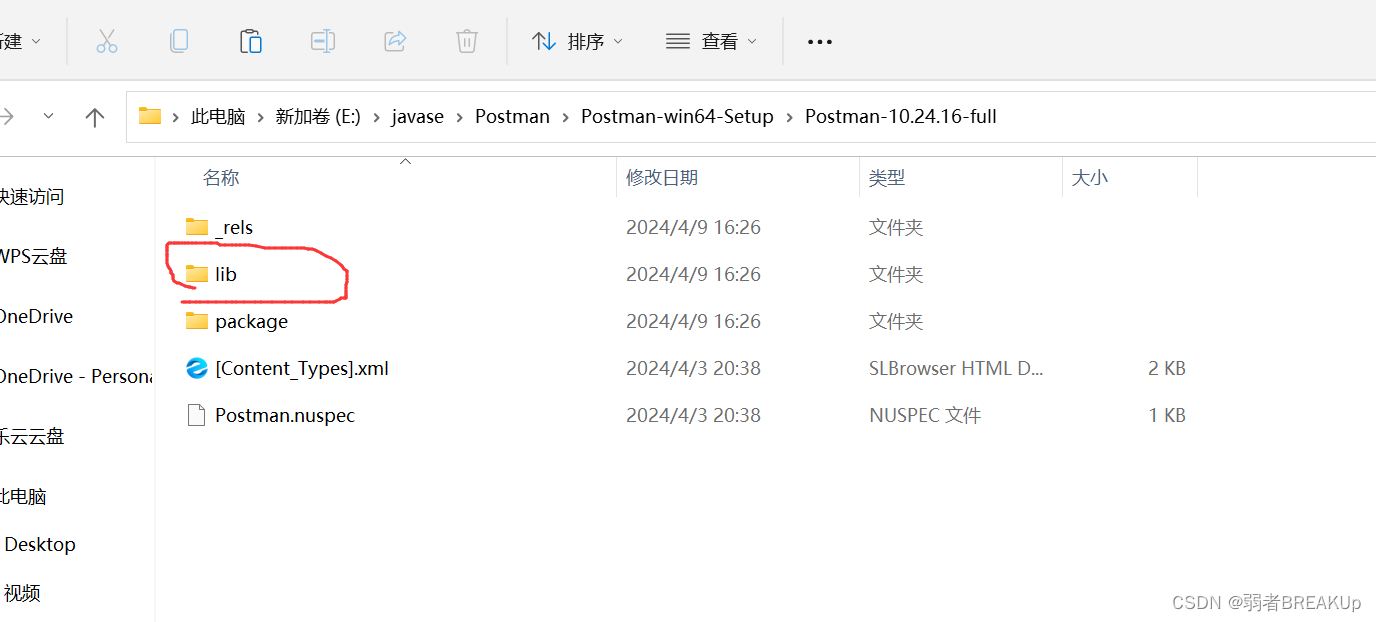Open WPS云盘 in the sidebar
The width and height of the screenshot is (1376, 622).
click(x=33, y=256)
